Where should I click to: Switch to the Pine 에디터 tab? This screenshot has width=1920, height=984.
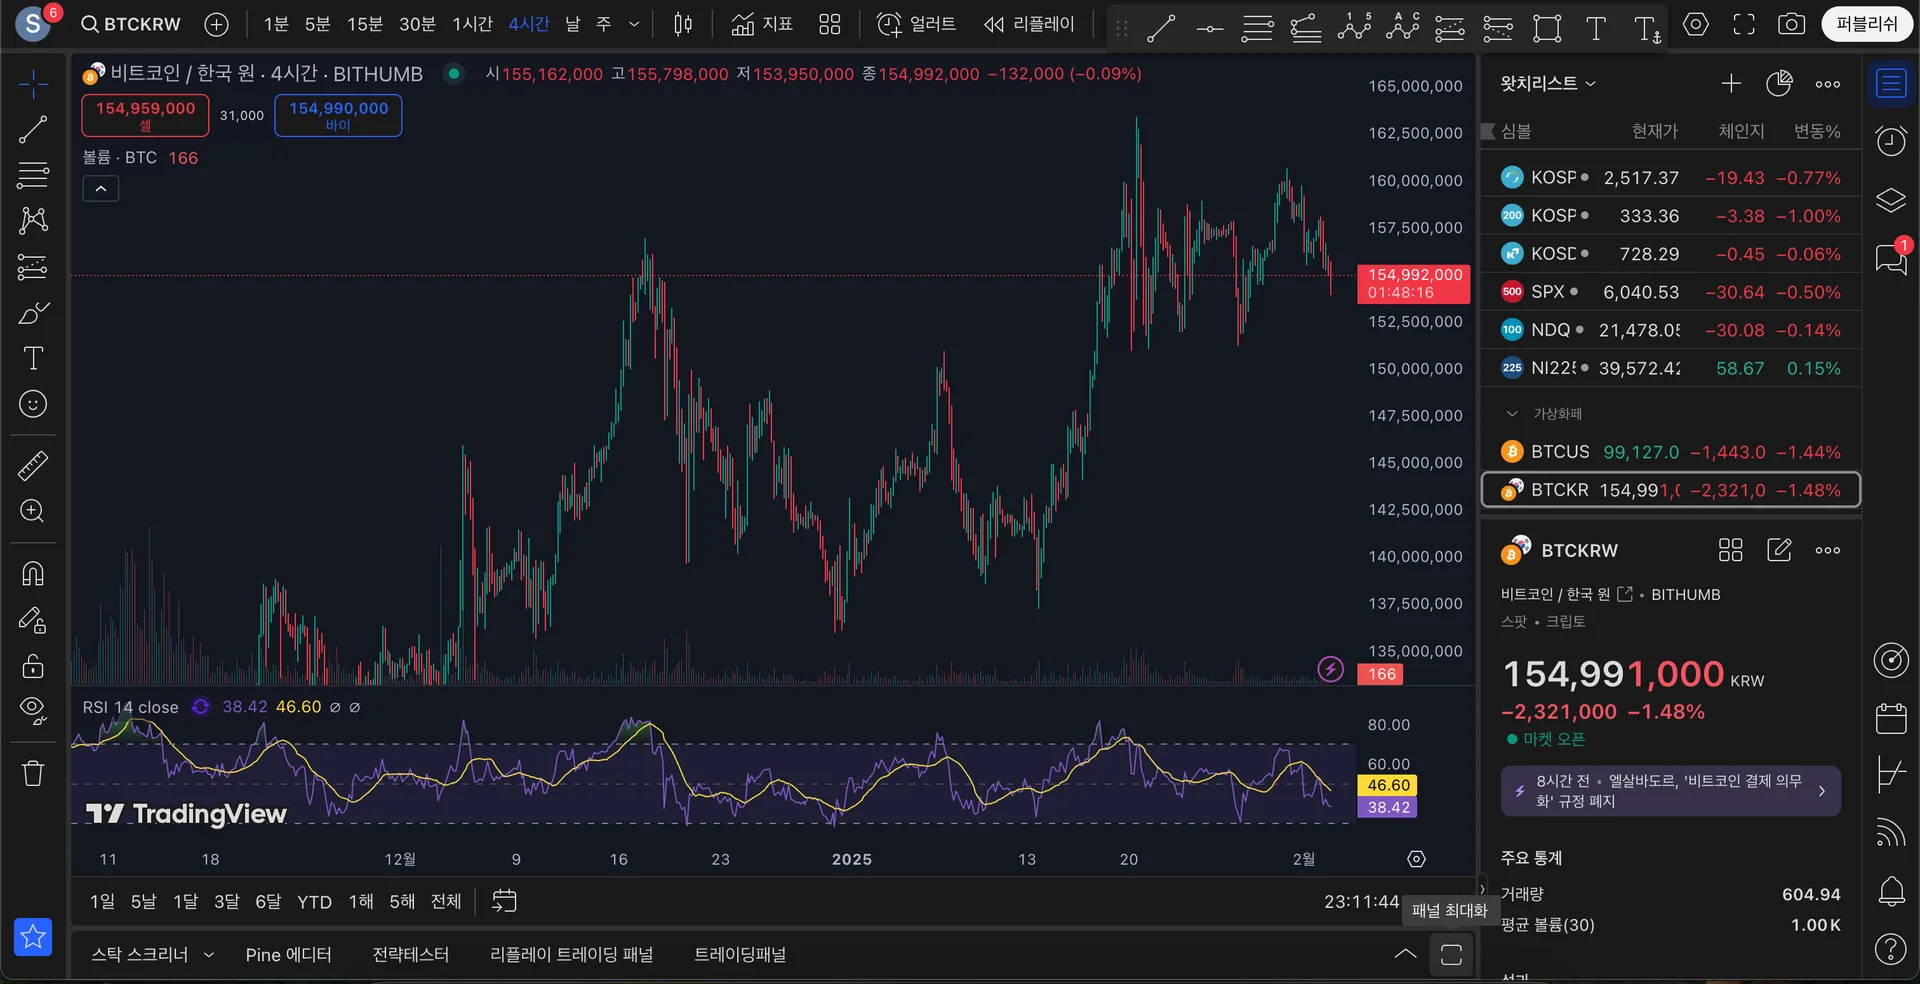point(288,955)
